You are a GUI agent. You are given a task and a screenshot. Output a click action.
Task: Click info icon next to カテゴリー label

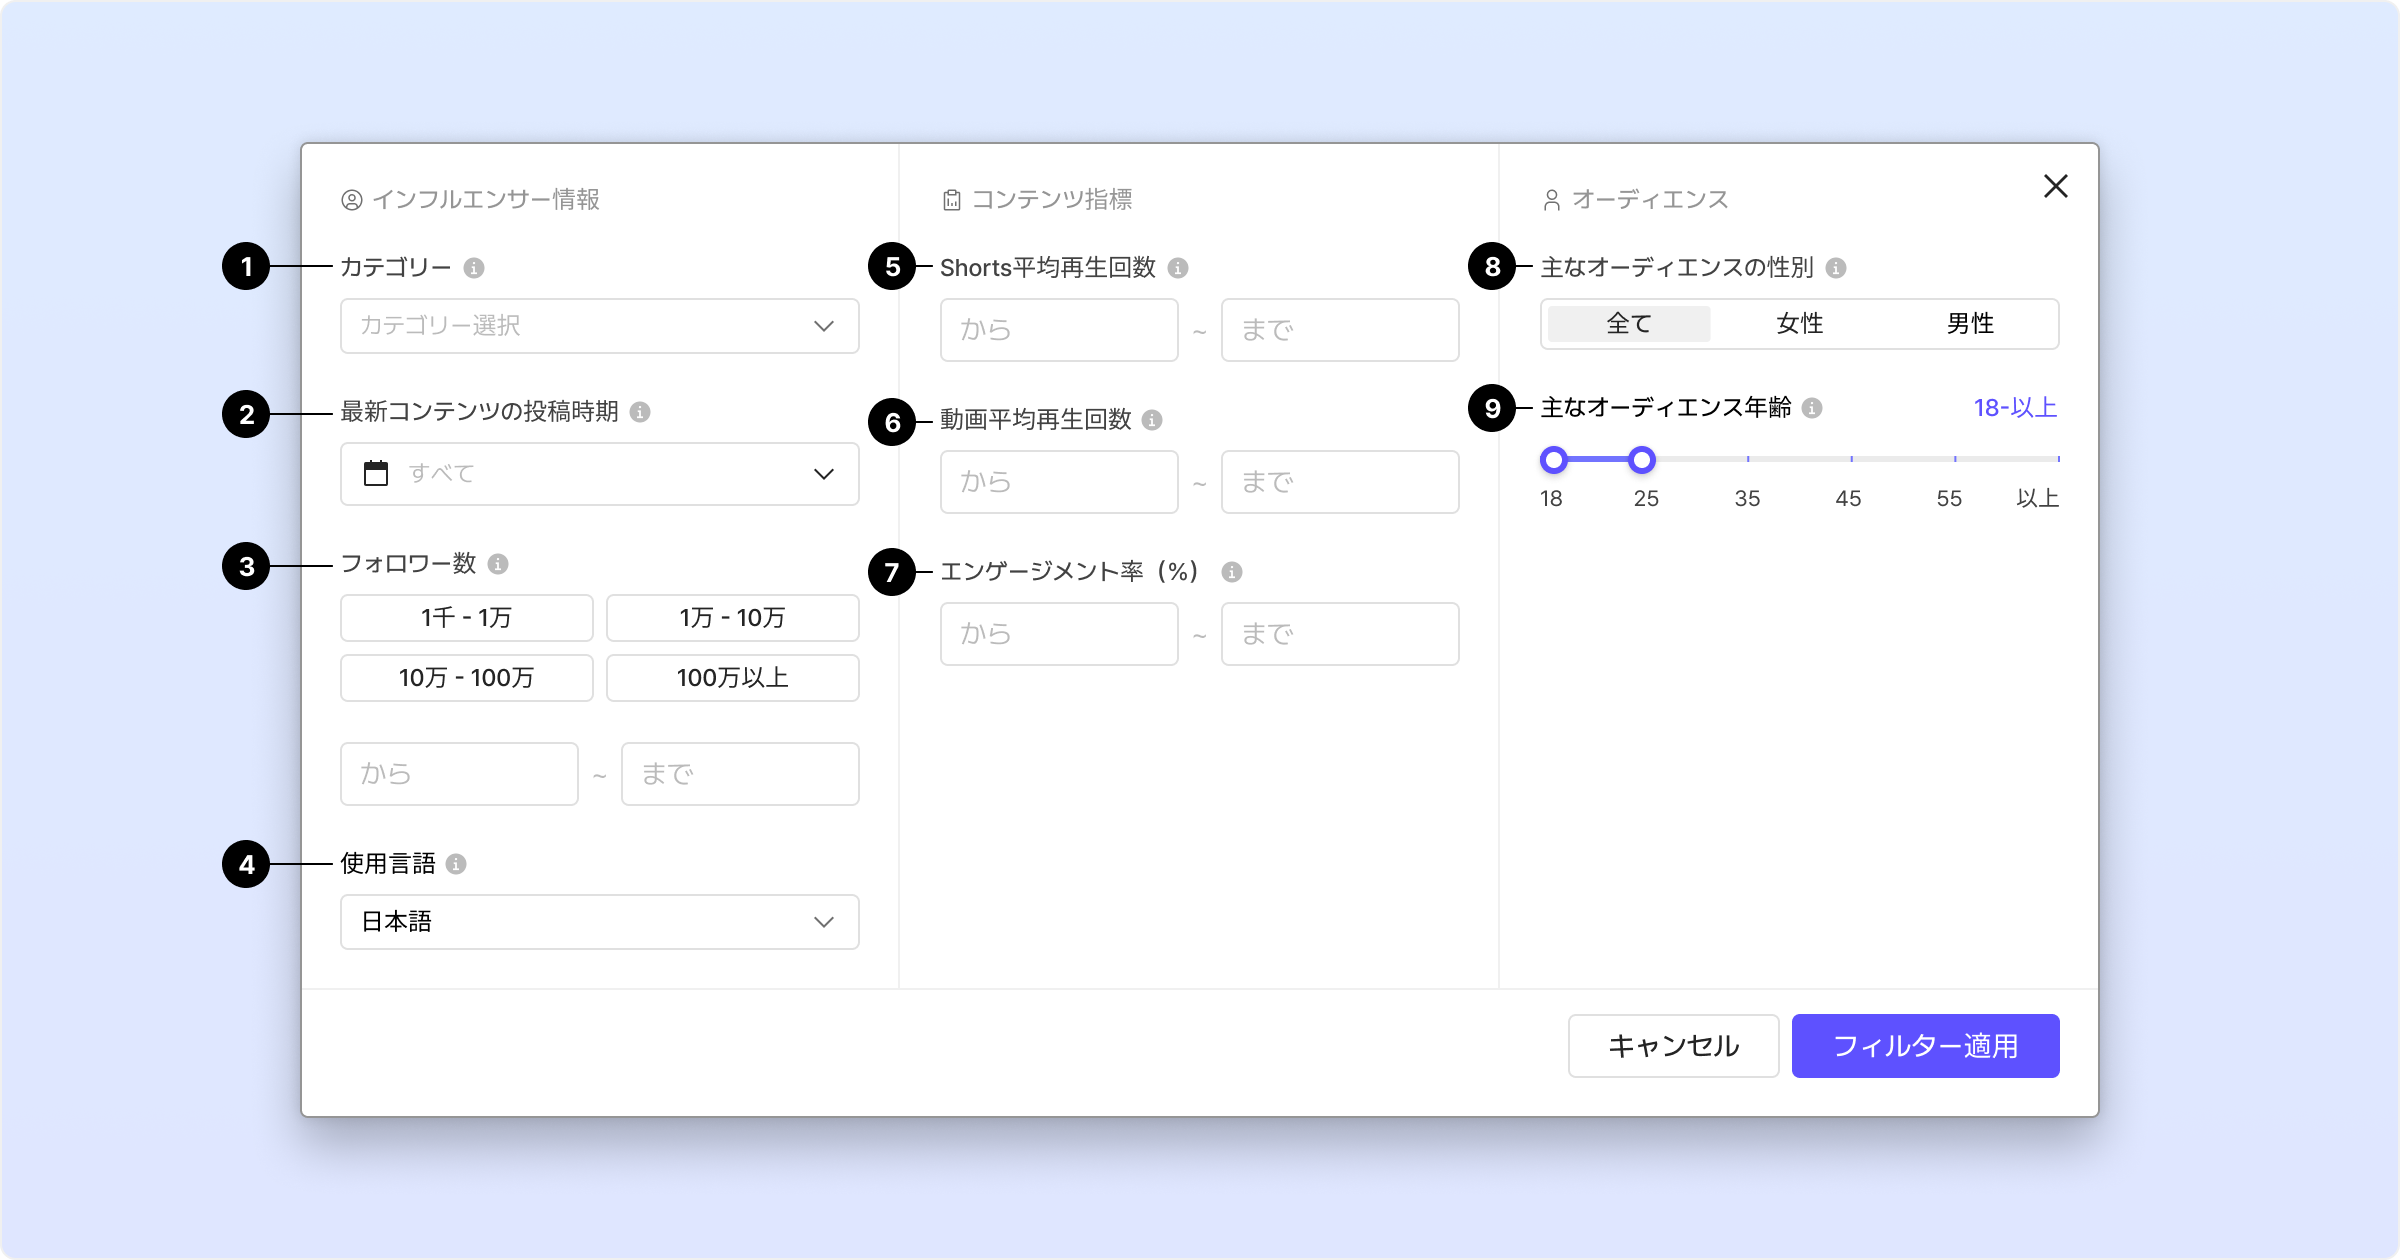click(474, 268)
